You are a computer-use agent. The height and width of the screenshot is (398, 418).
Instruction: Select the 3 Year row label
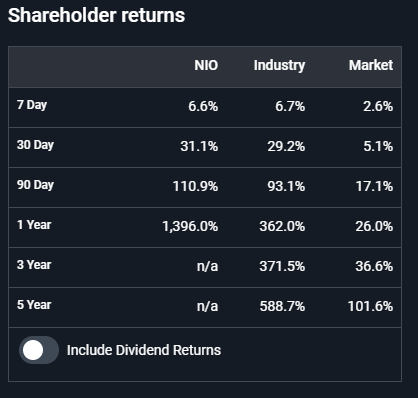[x=34, y=265]
